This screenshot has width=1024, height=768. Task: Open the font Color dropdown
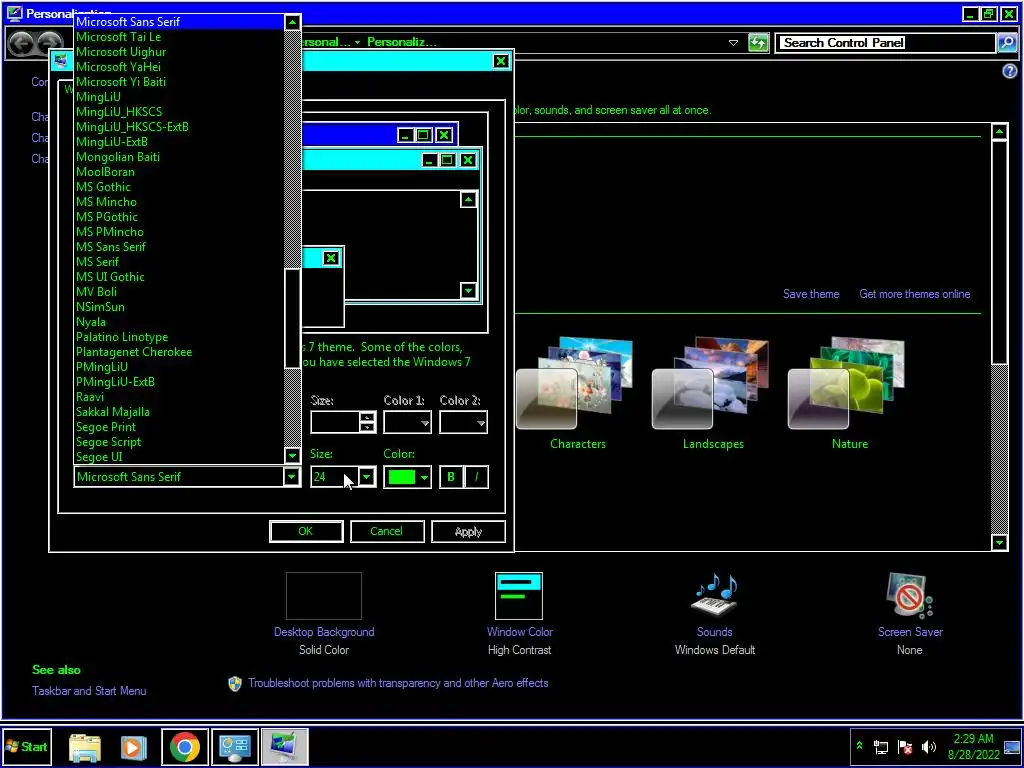tap(424, 477)
